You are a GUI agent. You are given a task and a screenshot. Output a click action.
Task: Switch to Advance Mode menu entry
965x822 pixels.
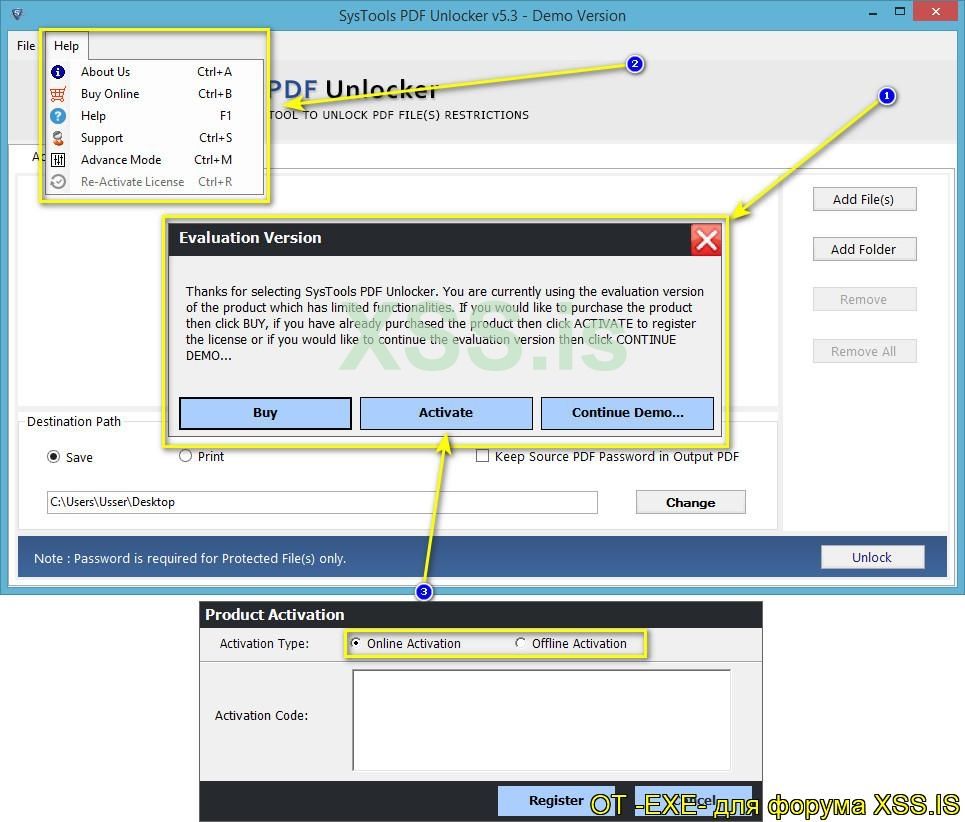click(156, 160)
